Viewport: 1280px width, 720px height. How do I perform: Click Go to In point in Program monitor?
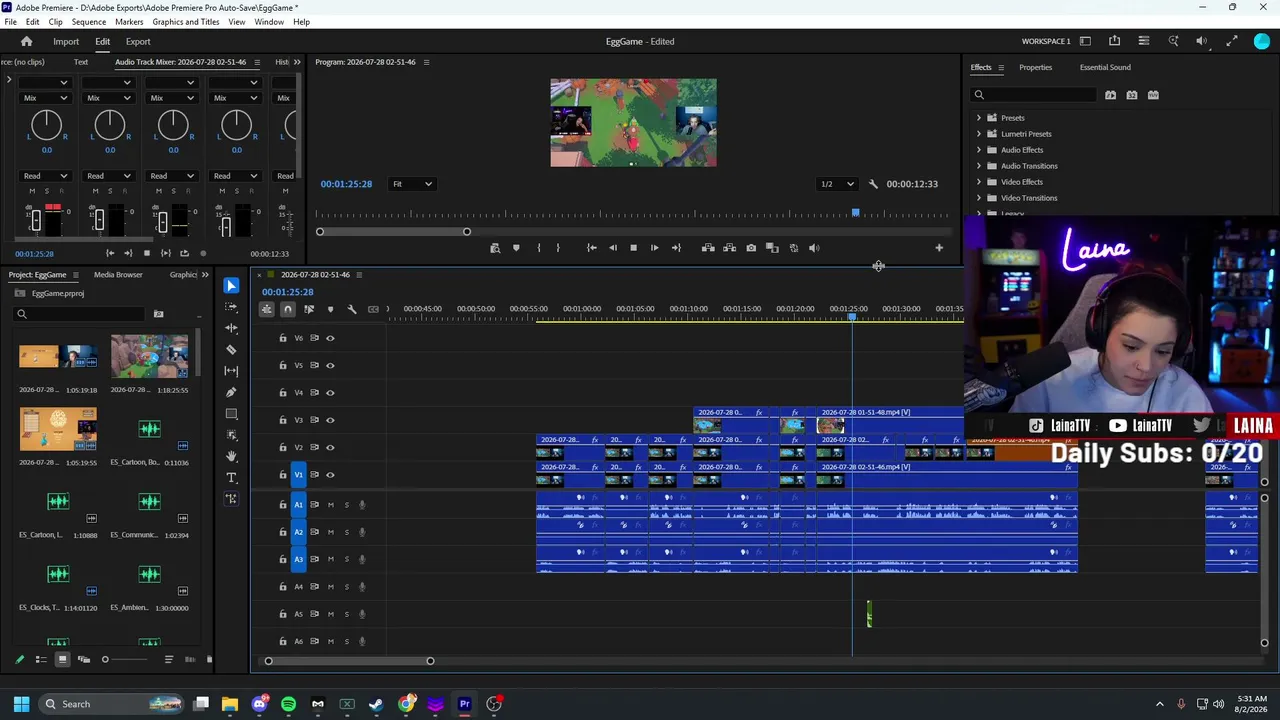(x=591, y=248)
